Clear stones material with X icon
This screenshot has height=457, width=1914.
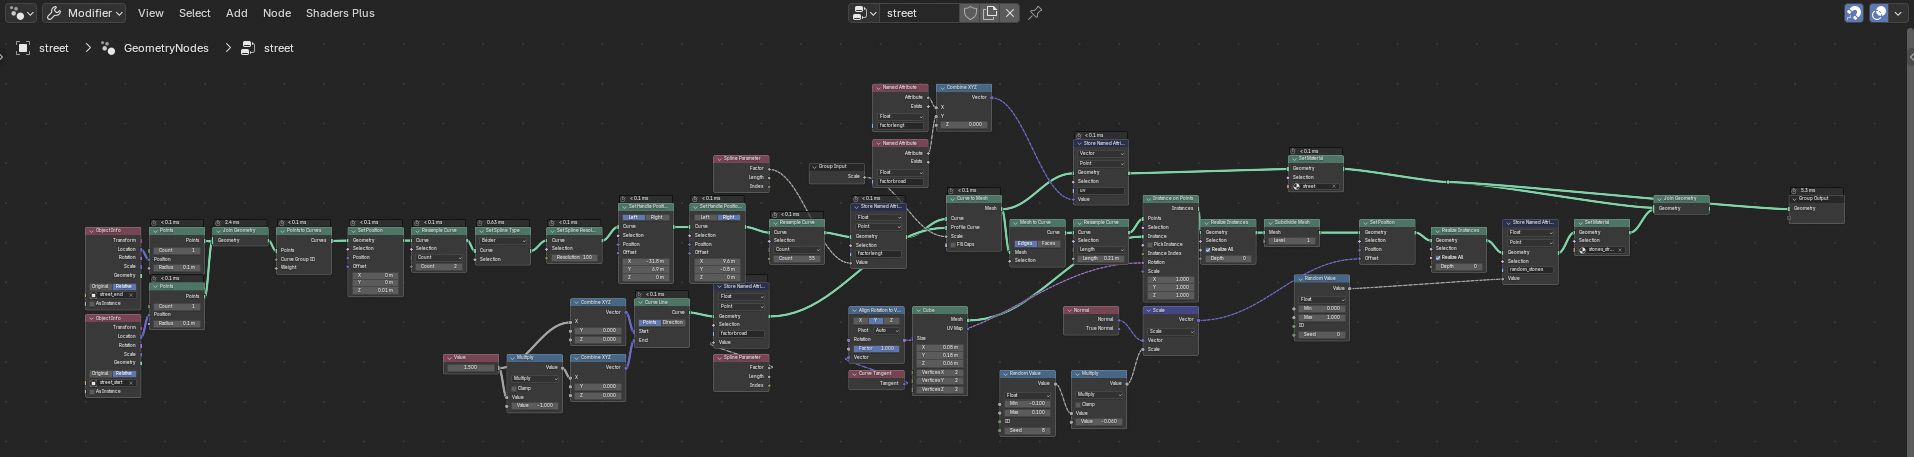[1620, 249]
